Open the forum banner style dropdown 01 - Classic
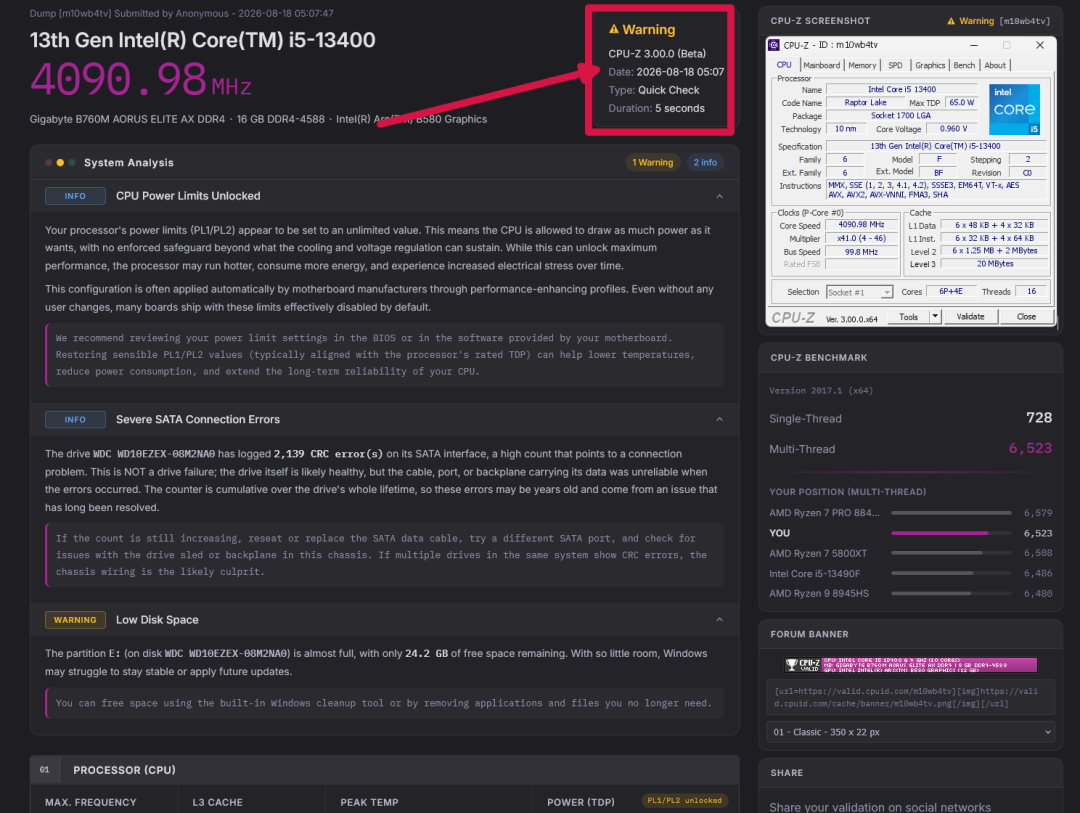This screenshot has width=1080, height=813. click(x=911, y=732)
